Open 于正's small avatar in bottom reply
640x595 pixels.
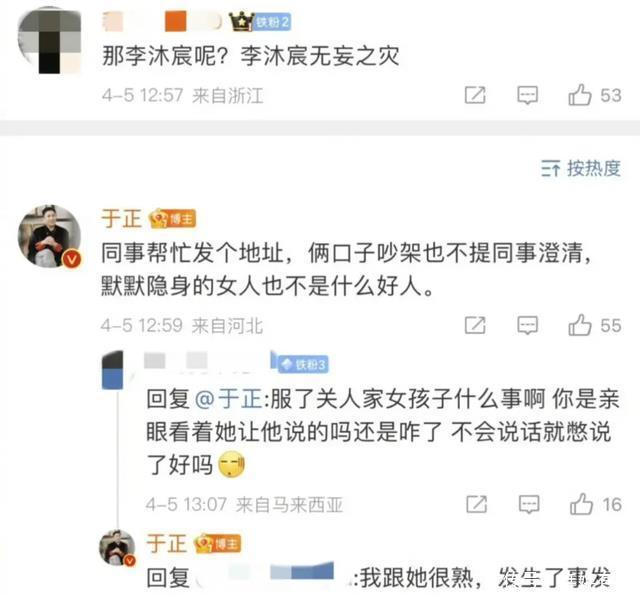[x=117, y=548]
